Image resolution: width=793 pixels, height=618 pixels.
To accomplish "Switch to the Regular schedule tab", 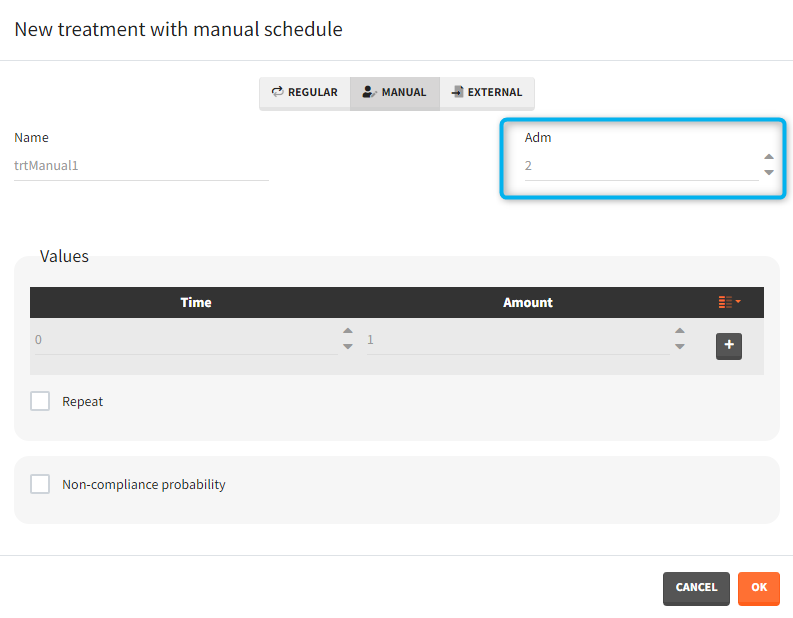I will point(305,93).
